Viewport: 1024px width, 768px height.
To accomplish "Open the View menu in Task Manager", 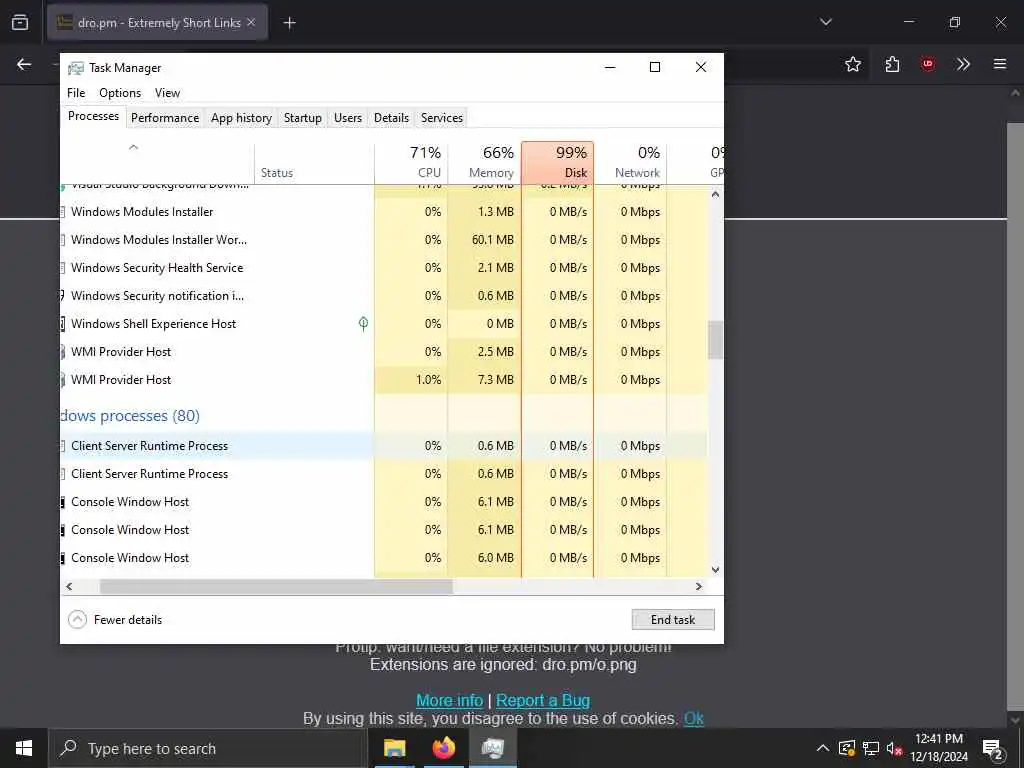I will (x=167, y=93).
